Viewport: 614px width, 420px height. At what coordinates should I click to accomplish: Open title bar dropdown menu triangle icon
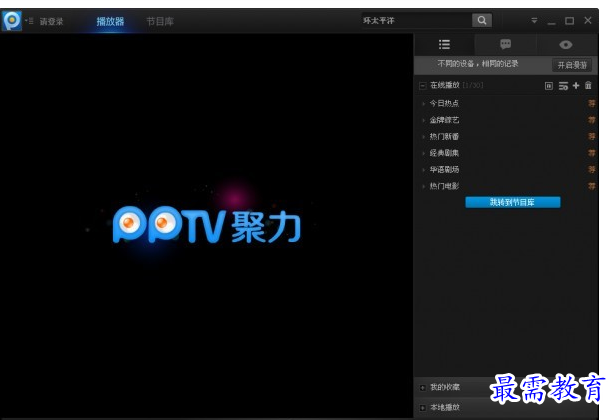coord(534,20)
